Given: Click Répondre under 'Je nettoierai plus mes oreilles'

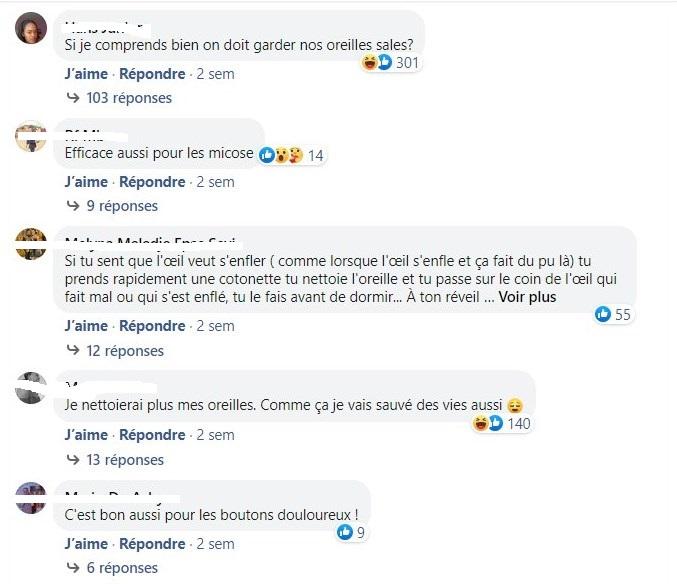Looking at the screenshot, I should [x=152, y=435].
